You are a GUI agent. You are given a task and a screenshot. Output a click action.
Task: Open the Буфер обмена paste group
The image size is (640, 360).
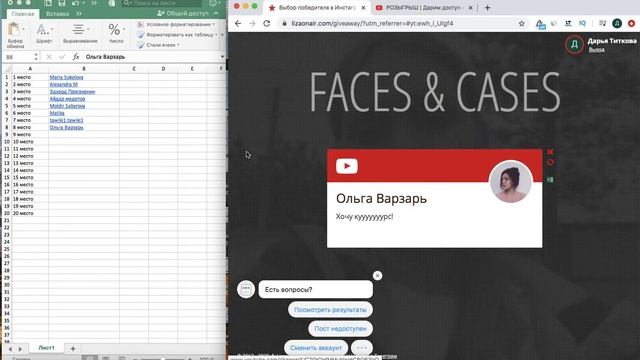click(15, 35)
